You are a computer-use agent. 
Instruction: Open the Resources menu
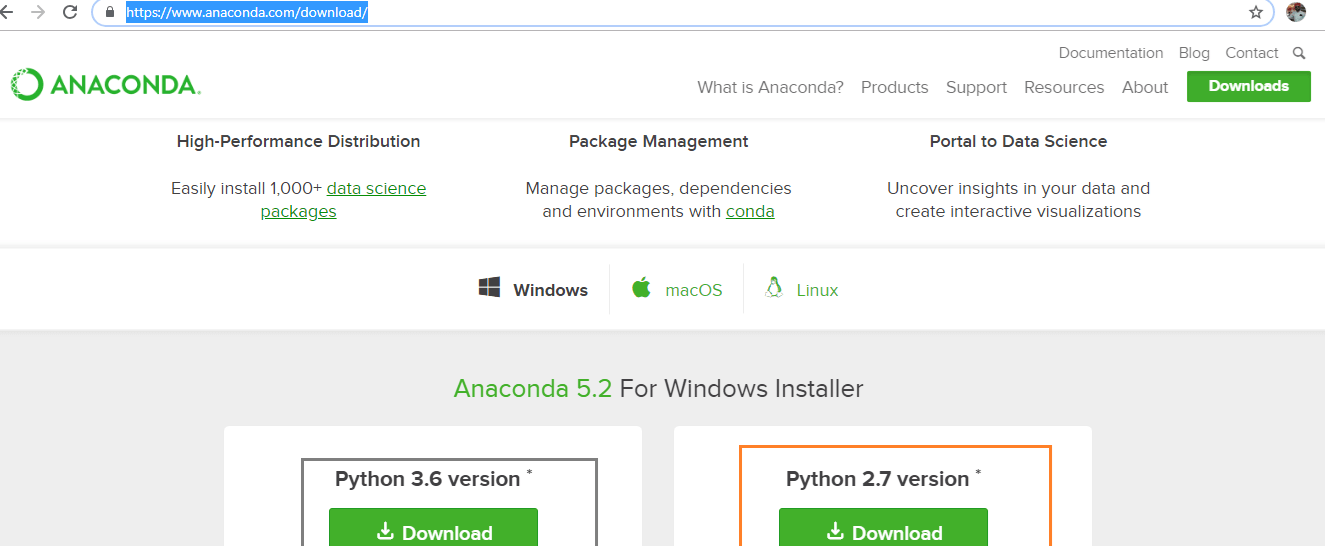point(1064,87)
